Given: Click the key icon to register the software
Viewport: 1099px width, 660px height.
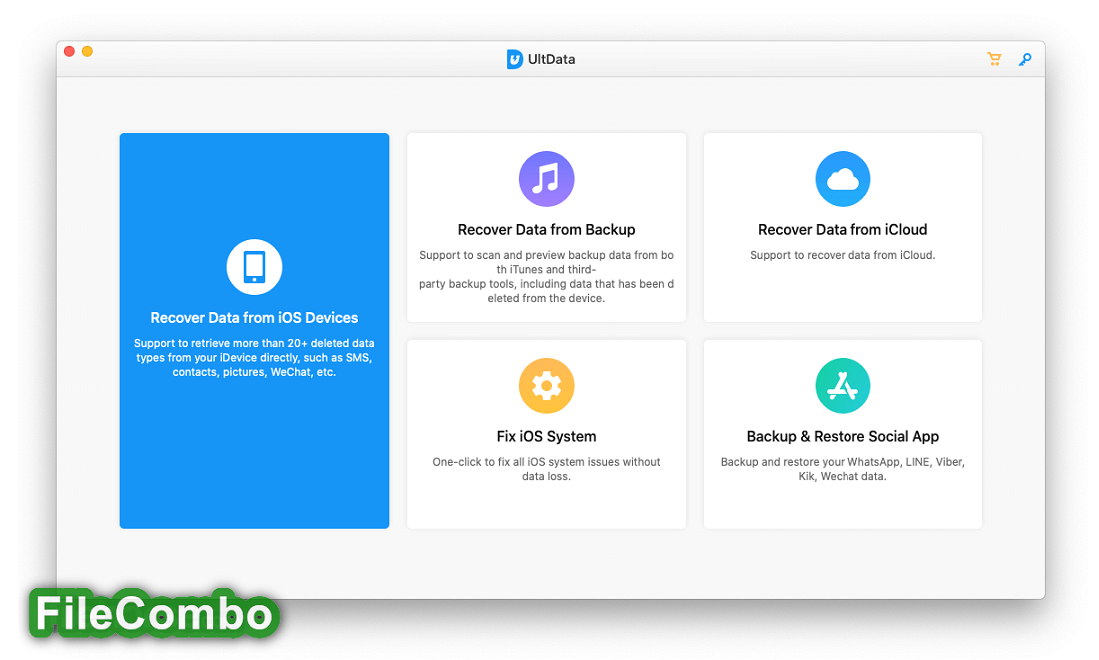Looking at the screenshot, I should click(1024, 59).
